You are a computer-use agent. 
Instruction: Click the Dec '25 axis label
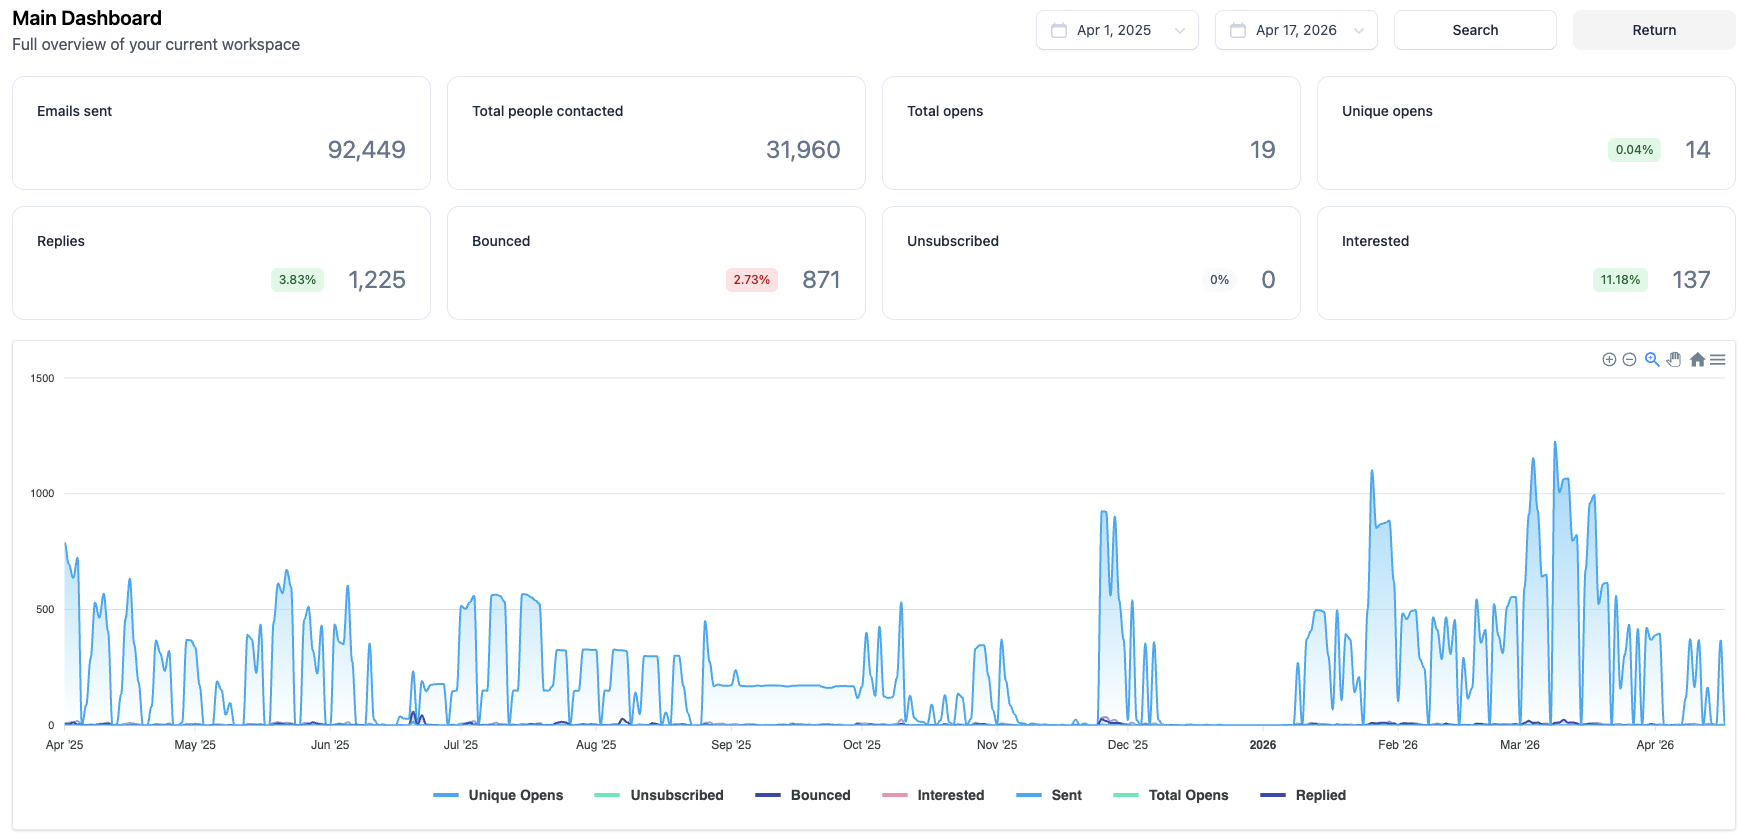[1128, 745]
